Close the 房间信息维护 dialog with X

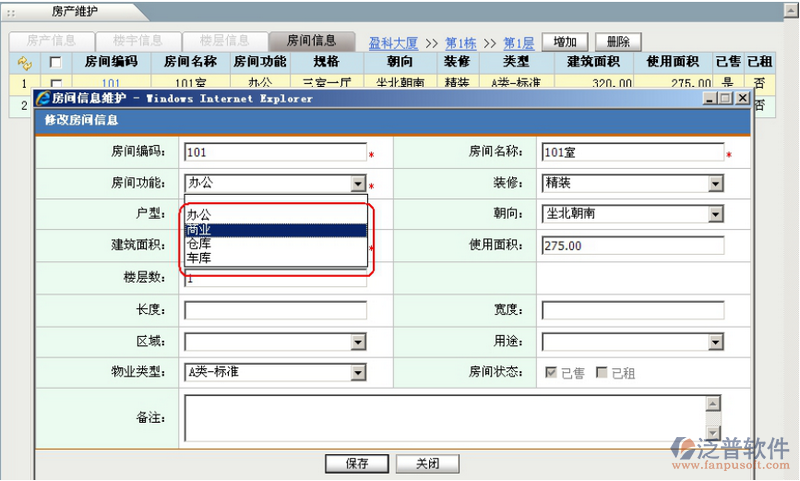tap(742, 99)
